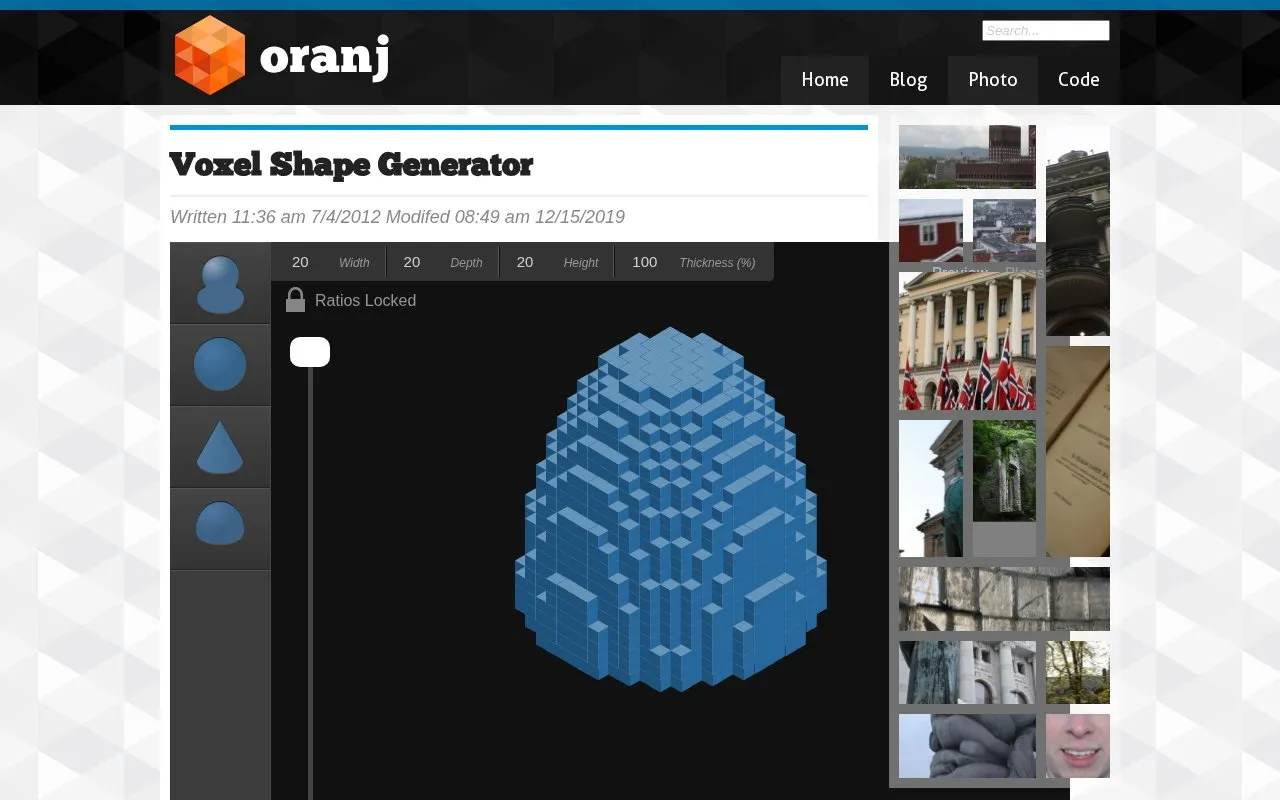Screen dimensions: 1280x800
Task: Open the city hall tower photo thumbnail
Action: pos(967,157)
